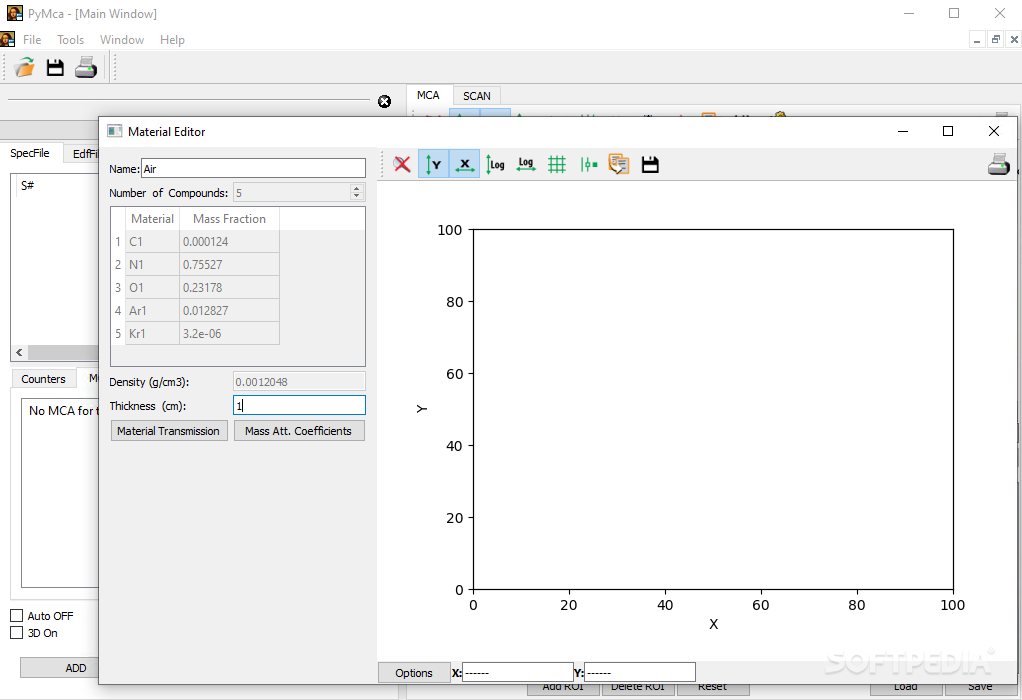The image size is (1022, 700).
Task: Reset zoom with the red X plot icon
Action: pos(402,164)
